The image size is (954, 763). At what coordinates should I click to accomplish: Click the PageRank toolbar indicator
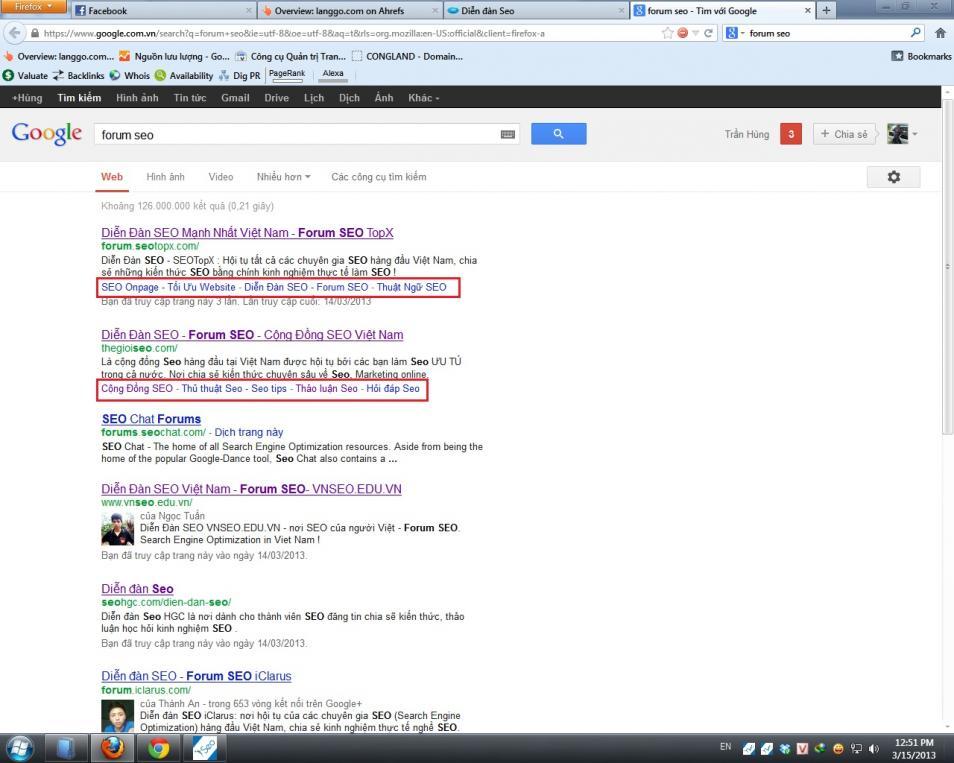(x=287, y=75)
